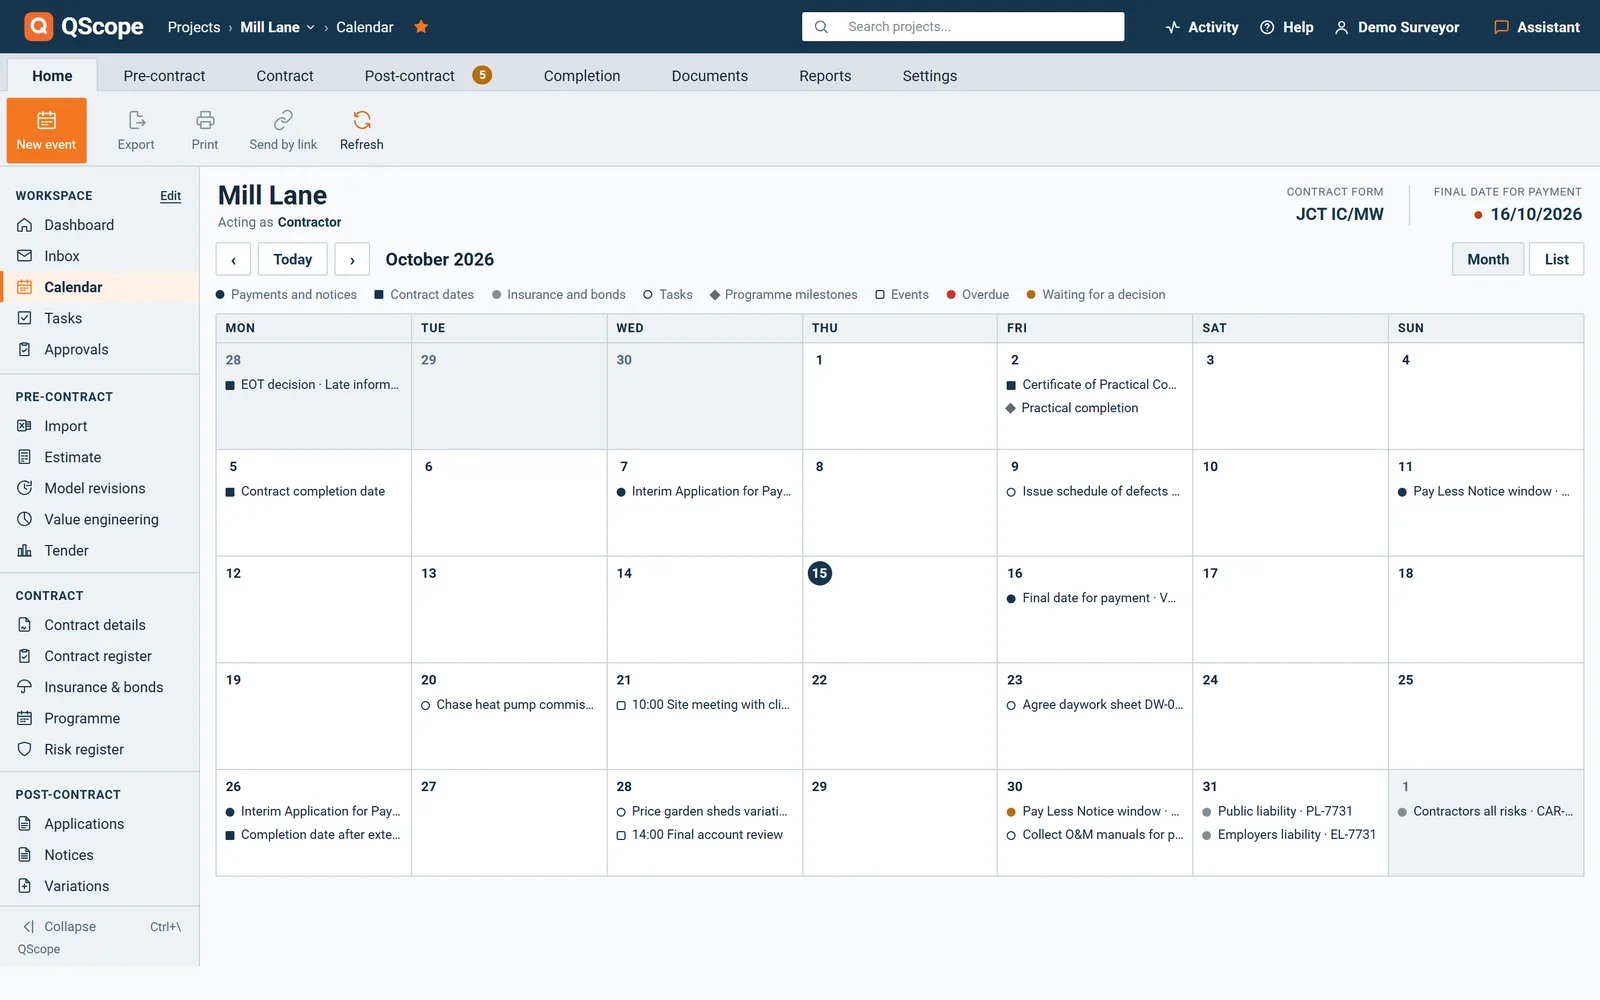Open Insurance & bonds sidebar item
The width and height of the screenshot is (1600, 1000).
click(99, 687)
